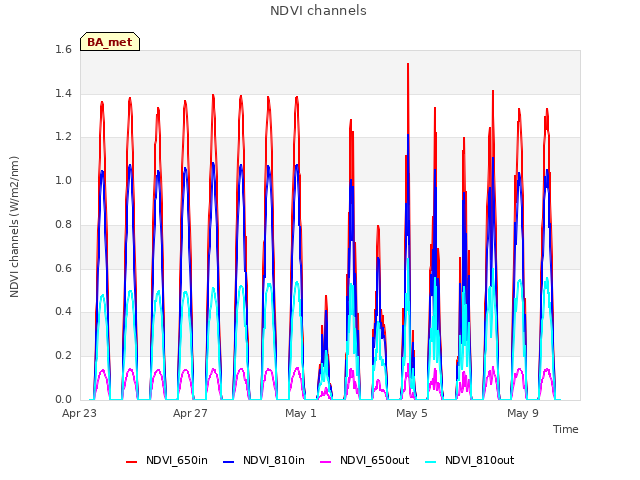Screen dimensions: 640x480
Task: Click the 'Apr 23' x-axis label
Action: pyautogui.click(x=79, y=413)
